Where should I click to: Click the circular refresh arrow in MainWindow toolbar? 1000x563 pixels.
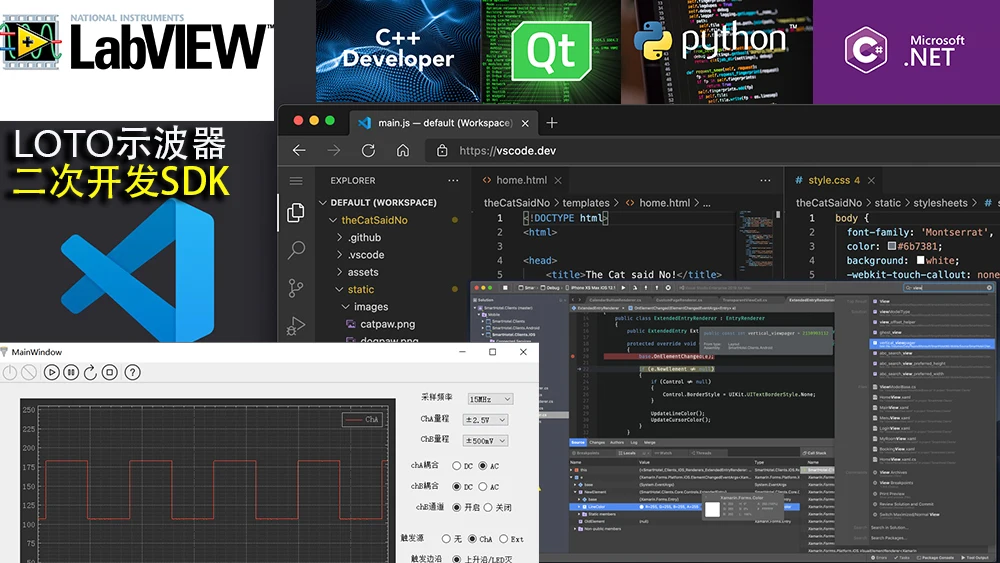(x=90, y=372)
